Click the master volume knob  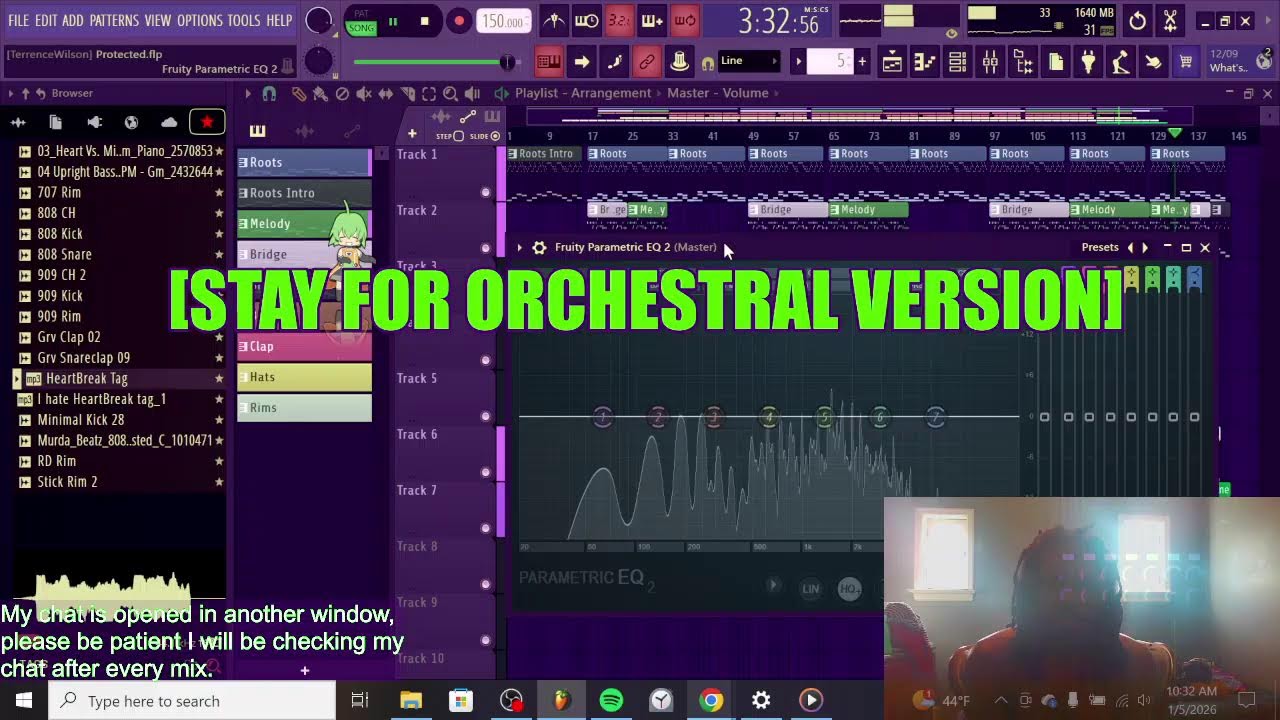tap(319, 20)
